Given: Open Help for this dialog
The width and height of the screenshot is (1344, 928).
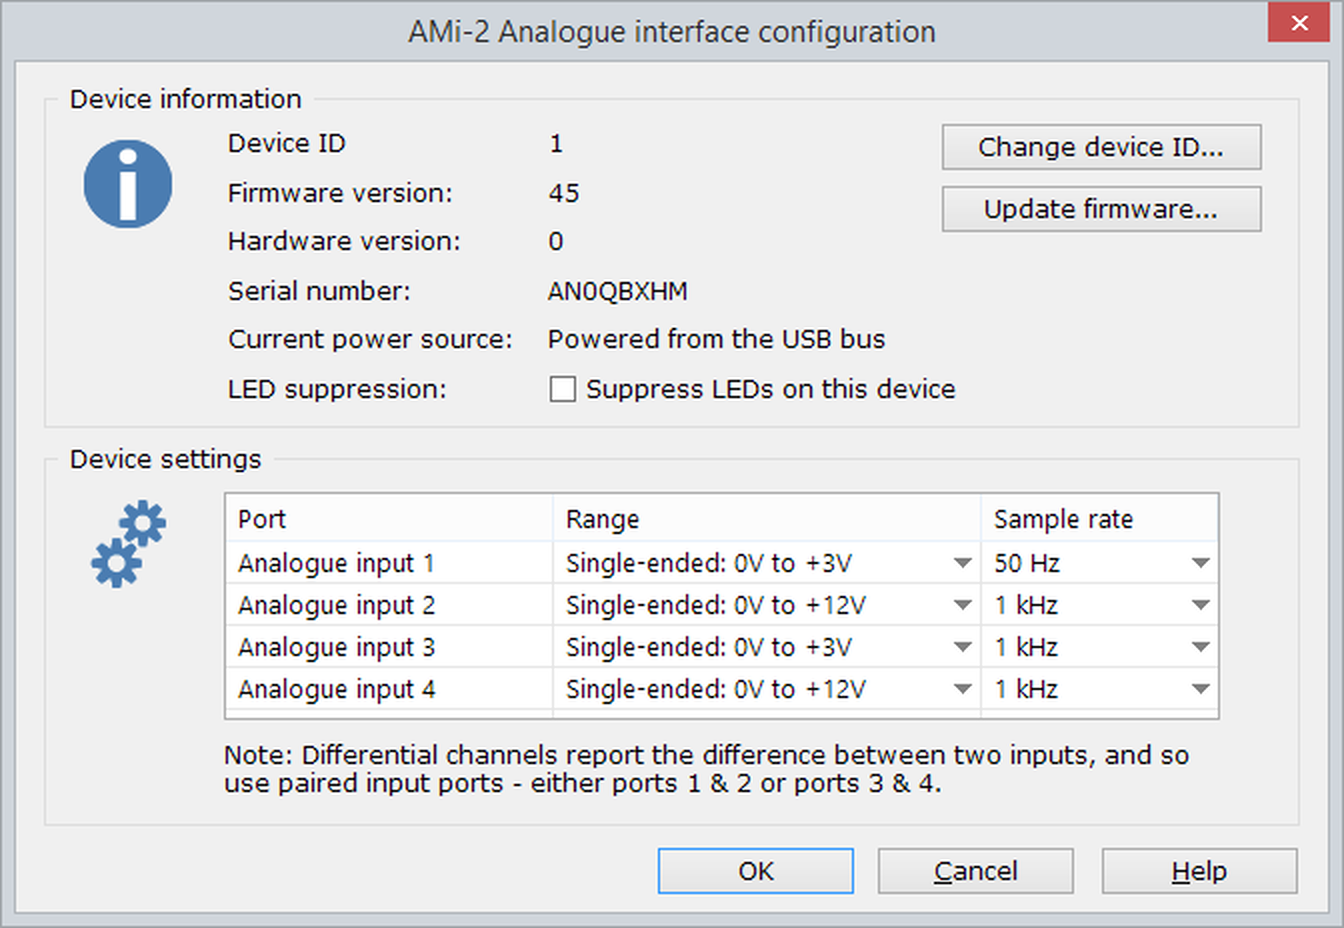Looking at the screenshot, I should point(1199,871).
